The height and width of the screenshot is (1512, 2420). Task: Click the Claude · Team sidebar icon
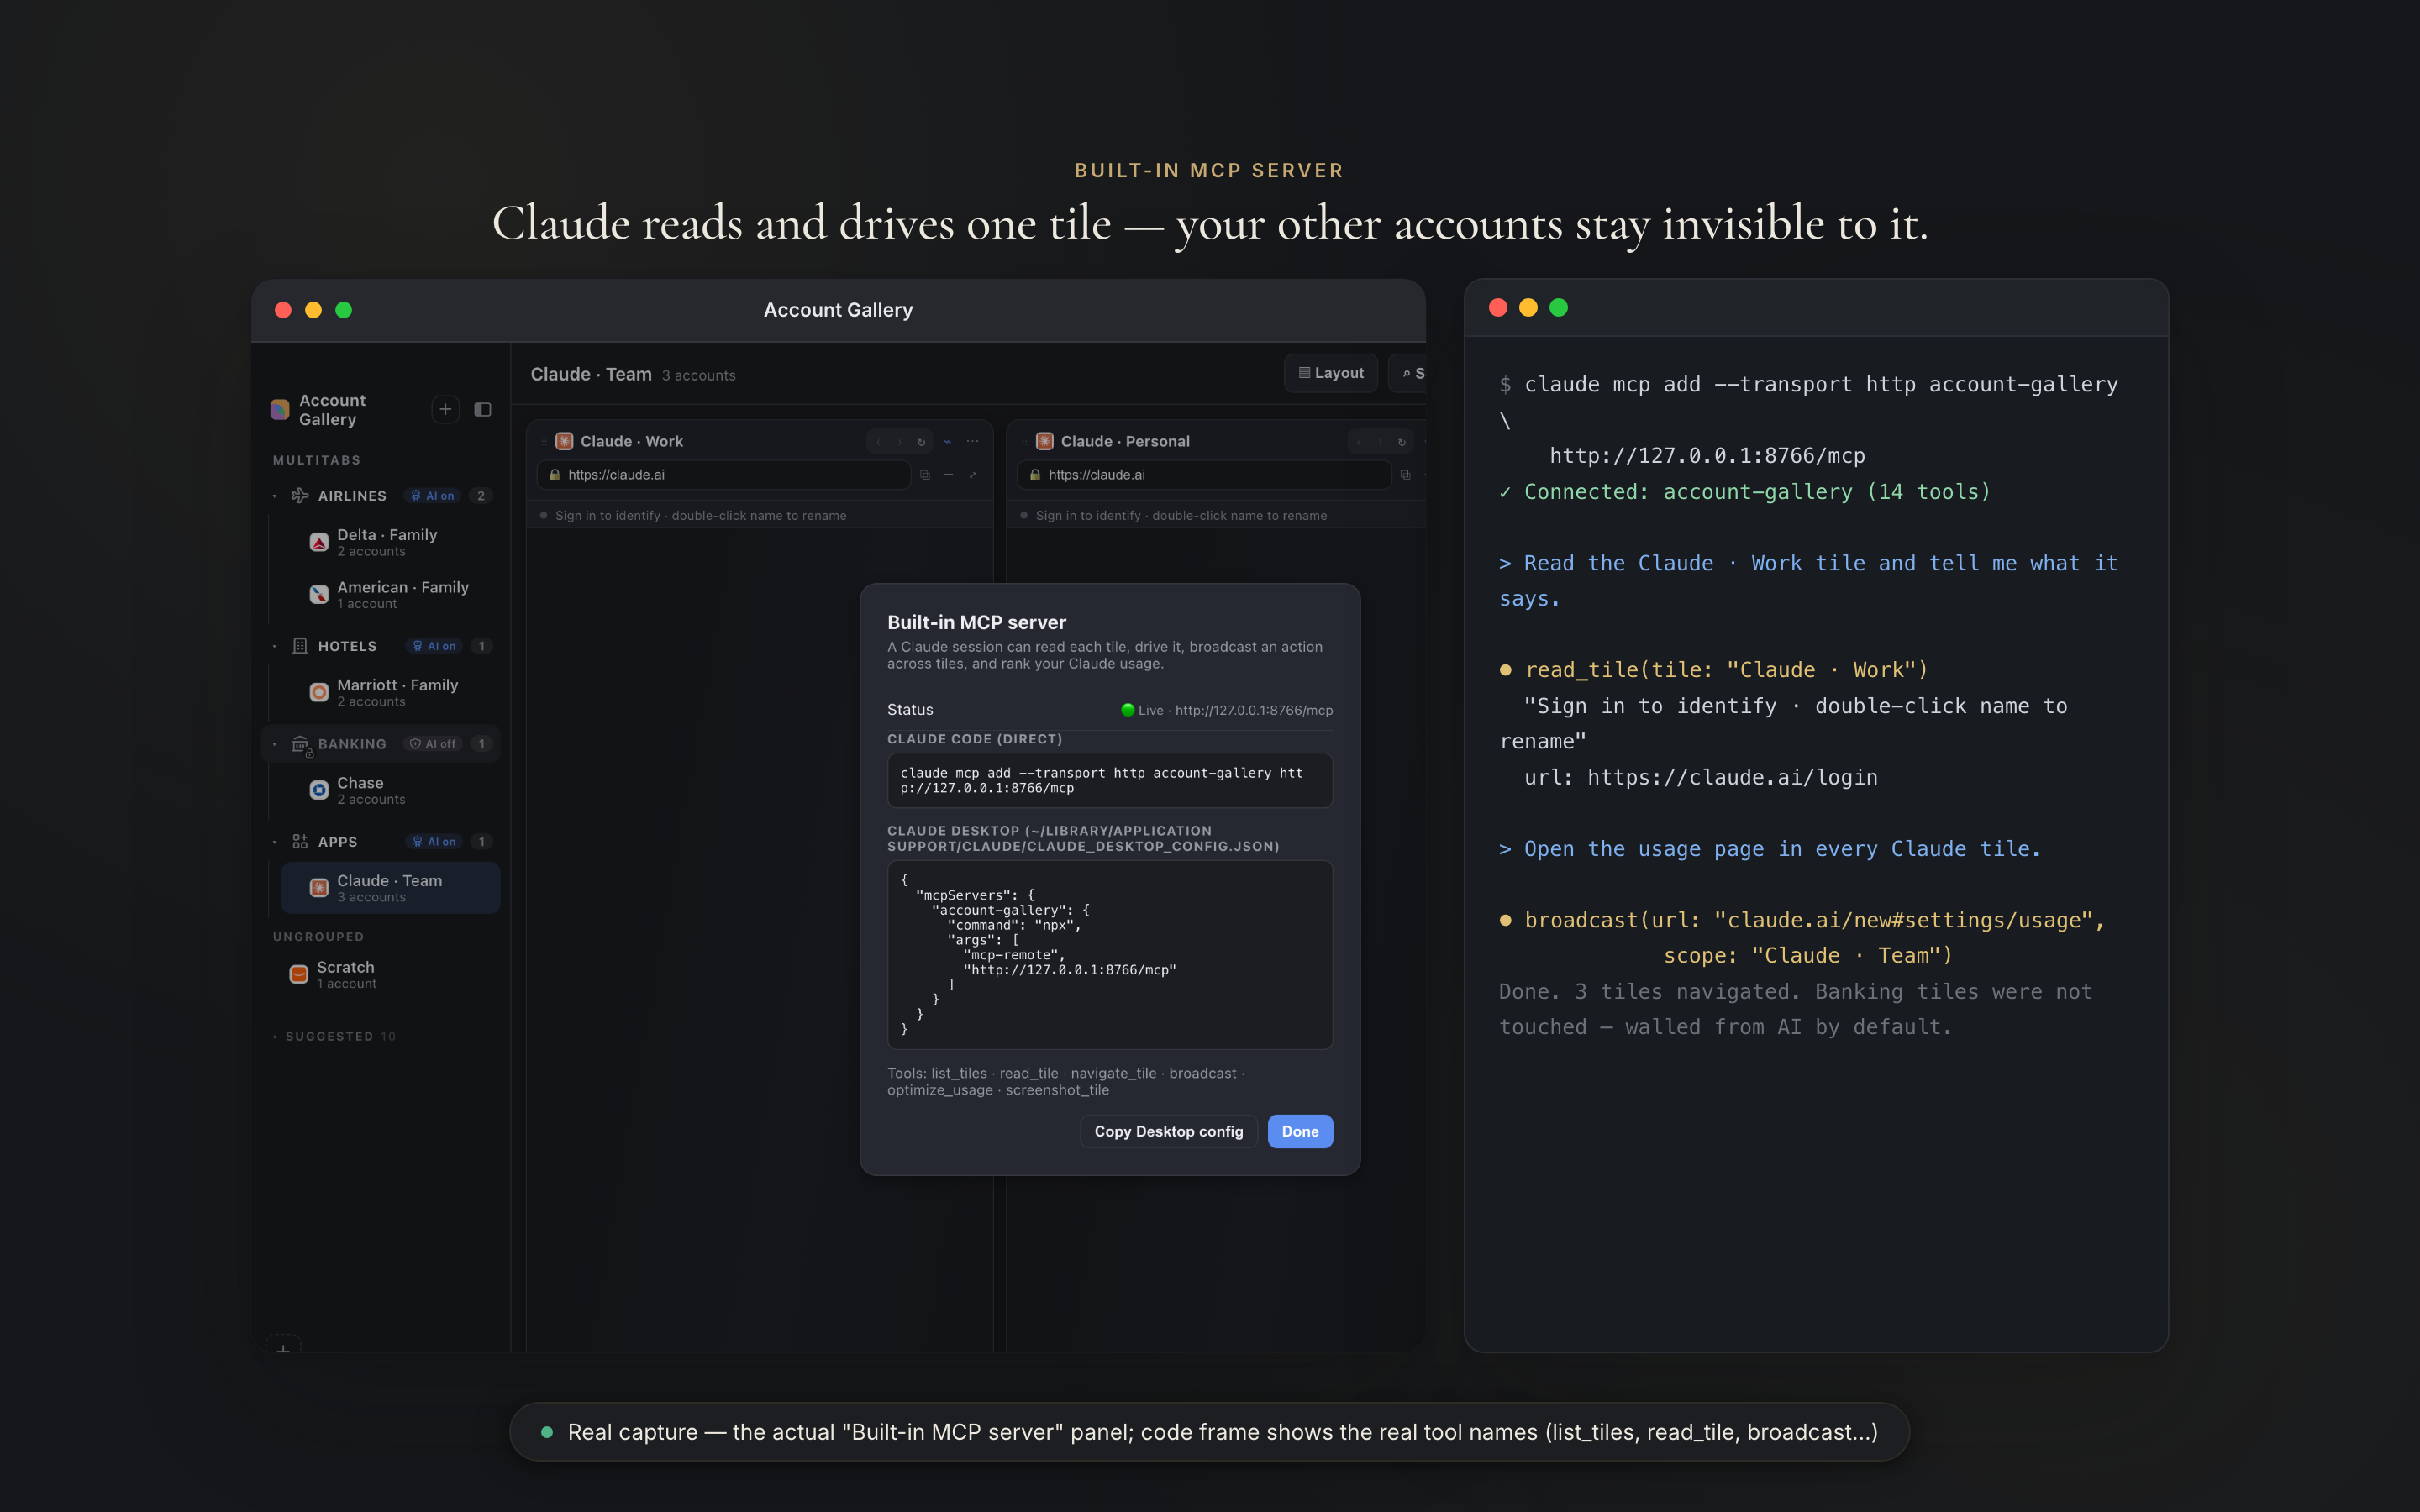(x=319, y=887)
